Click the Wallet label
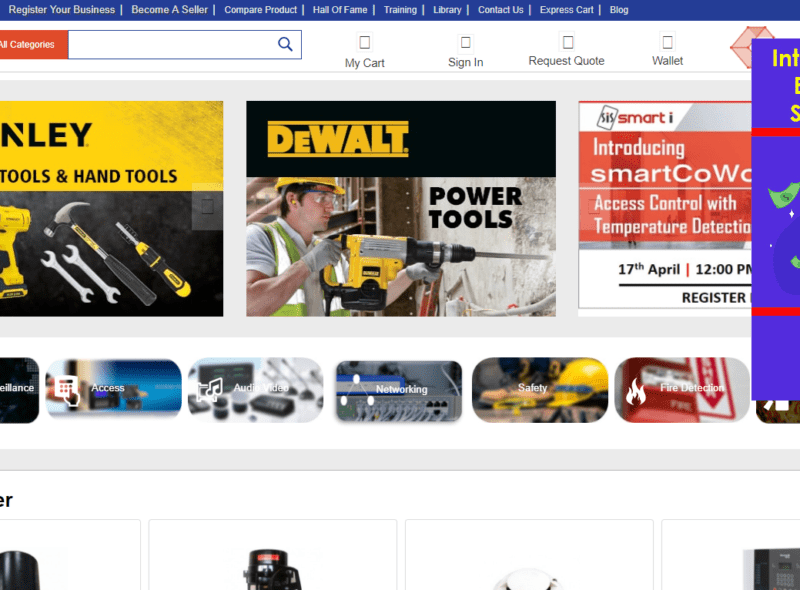 pyautogui.click(x=667, y=61)
